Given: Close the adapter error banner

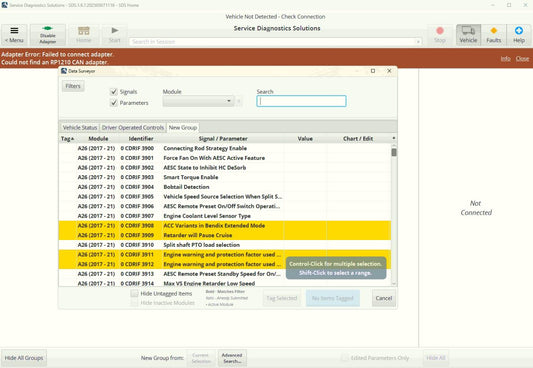Looking at the screenshot, I should [522, 58].
